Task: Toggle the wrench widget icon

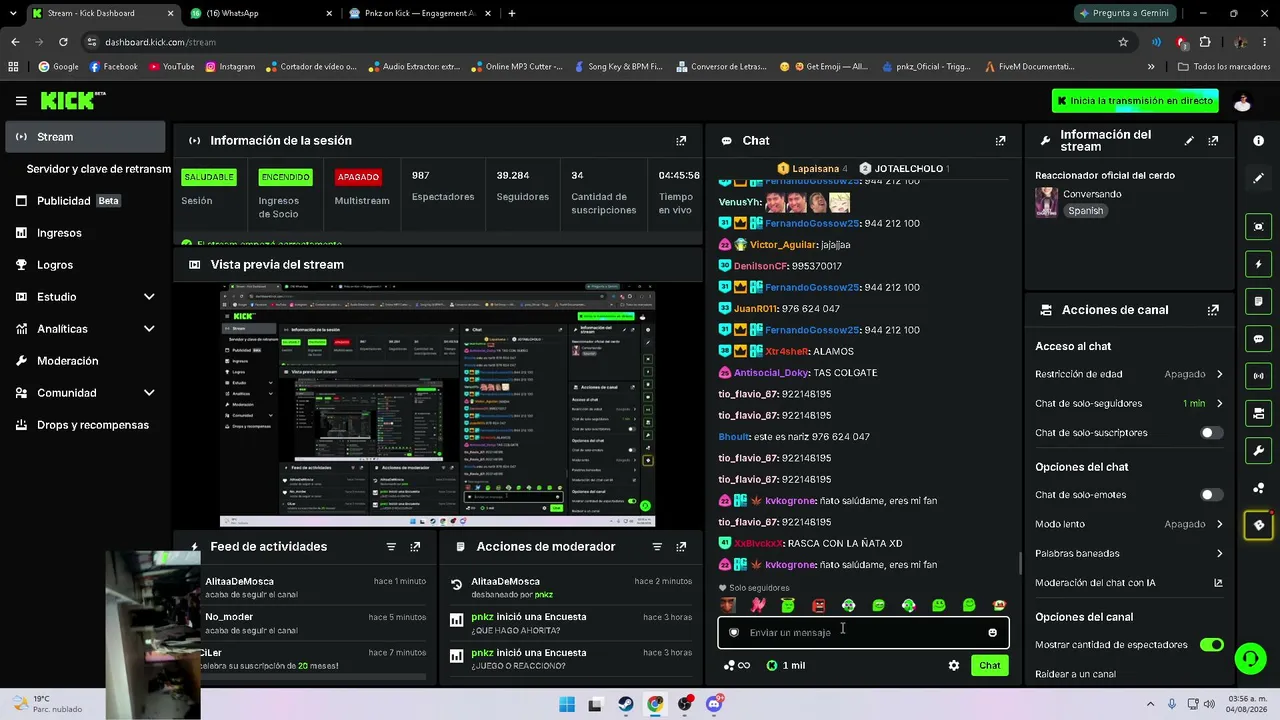Action: pyautogui.click(x=1258, y=450)
